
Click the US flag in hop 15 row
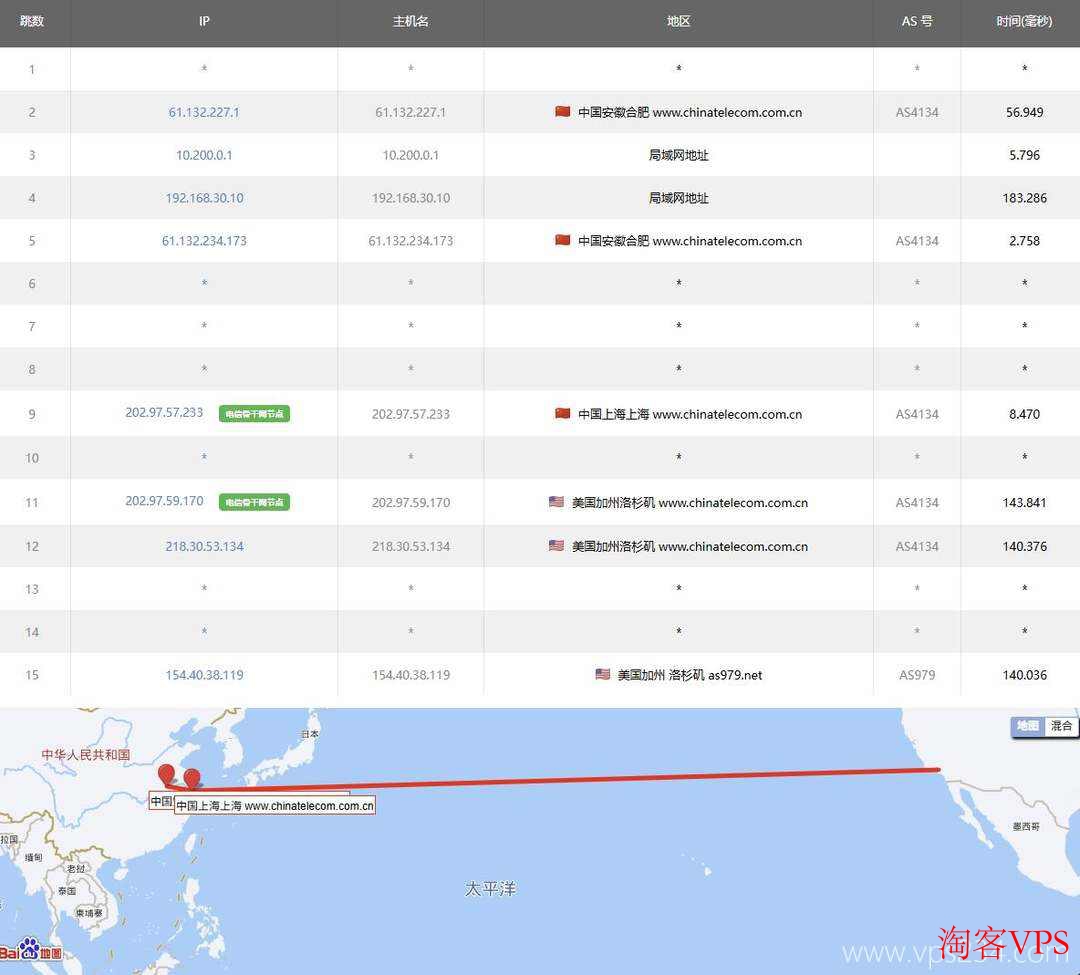[x=603, y=674]
